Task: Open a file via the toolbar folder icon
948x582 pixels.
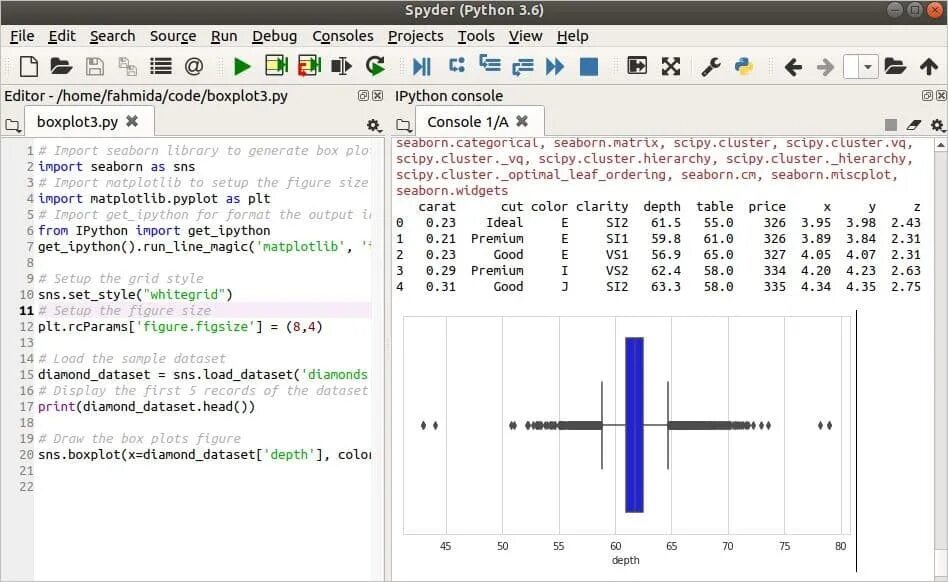Action: [61, 66]
